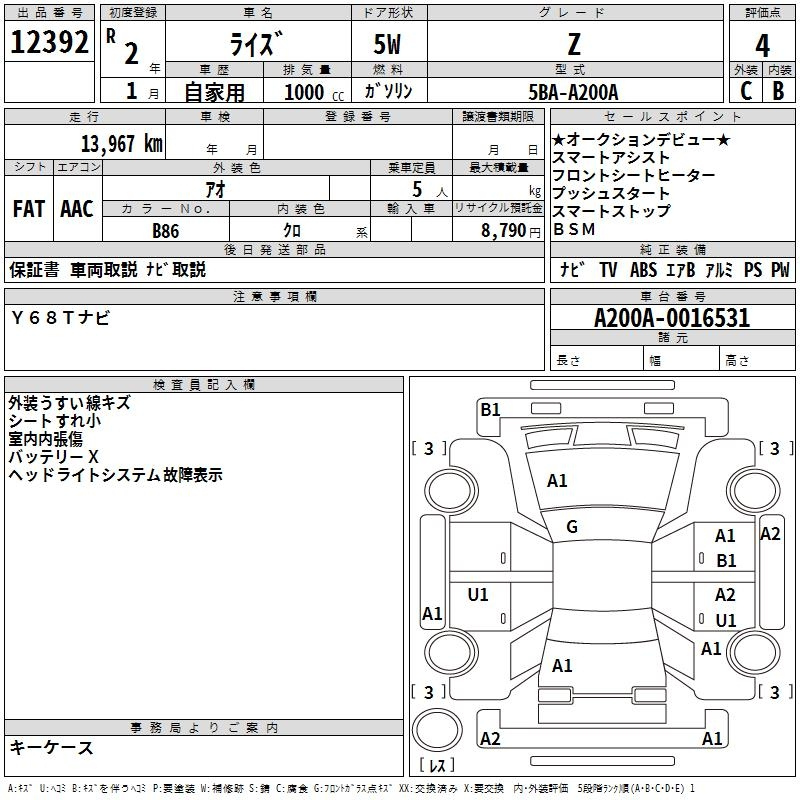The height and width of the screenshot is (800, 800).
Task: Select the model code 5BA-A200A
Action: [x=573, y=92]
